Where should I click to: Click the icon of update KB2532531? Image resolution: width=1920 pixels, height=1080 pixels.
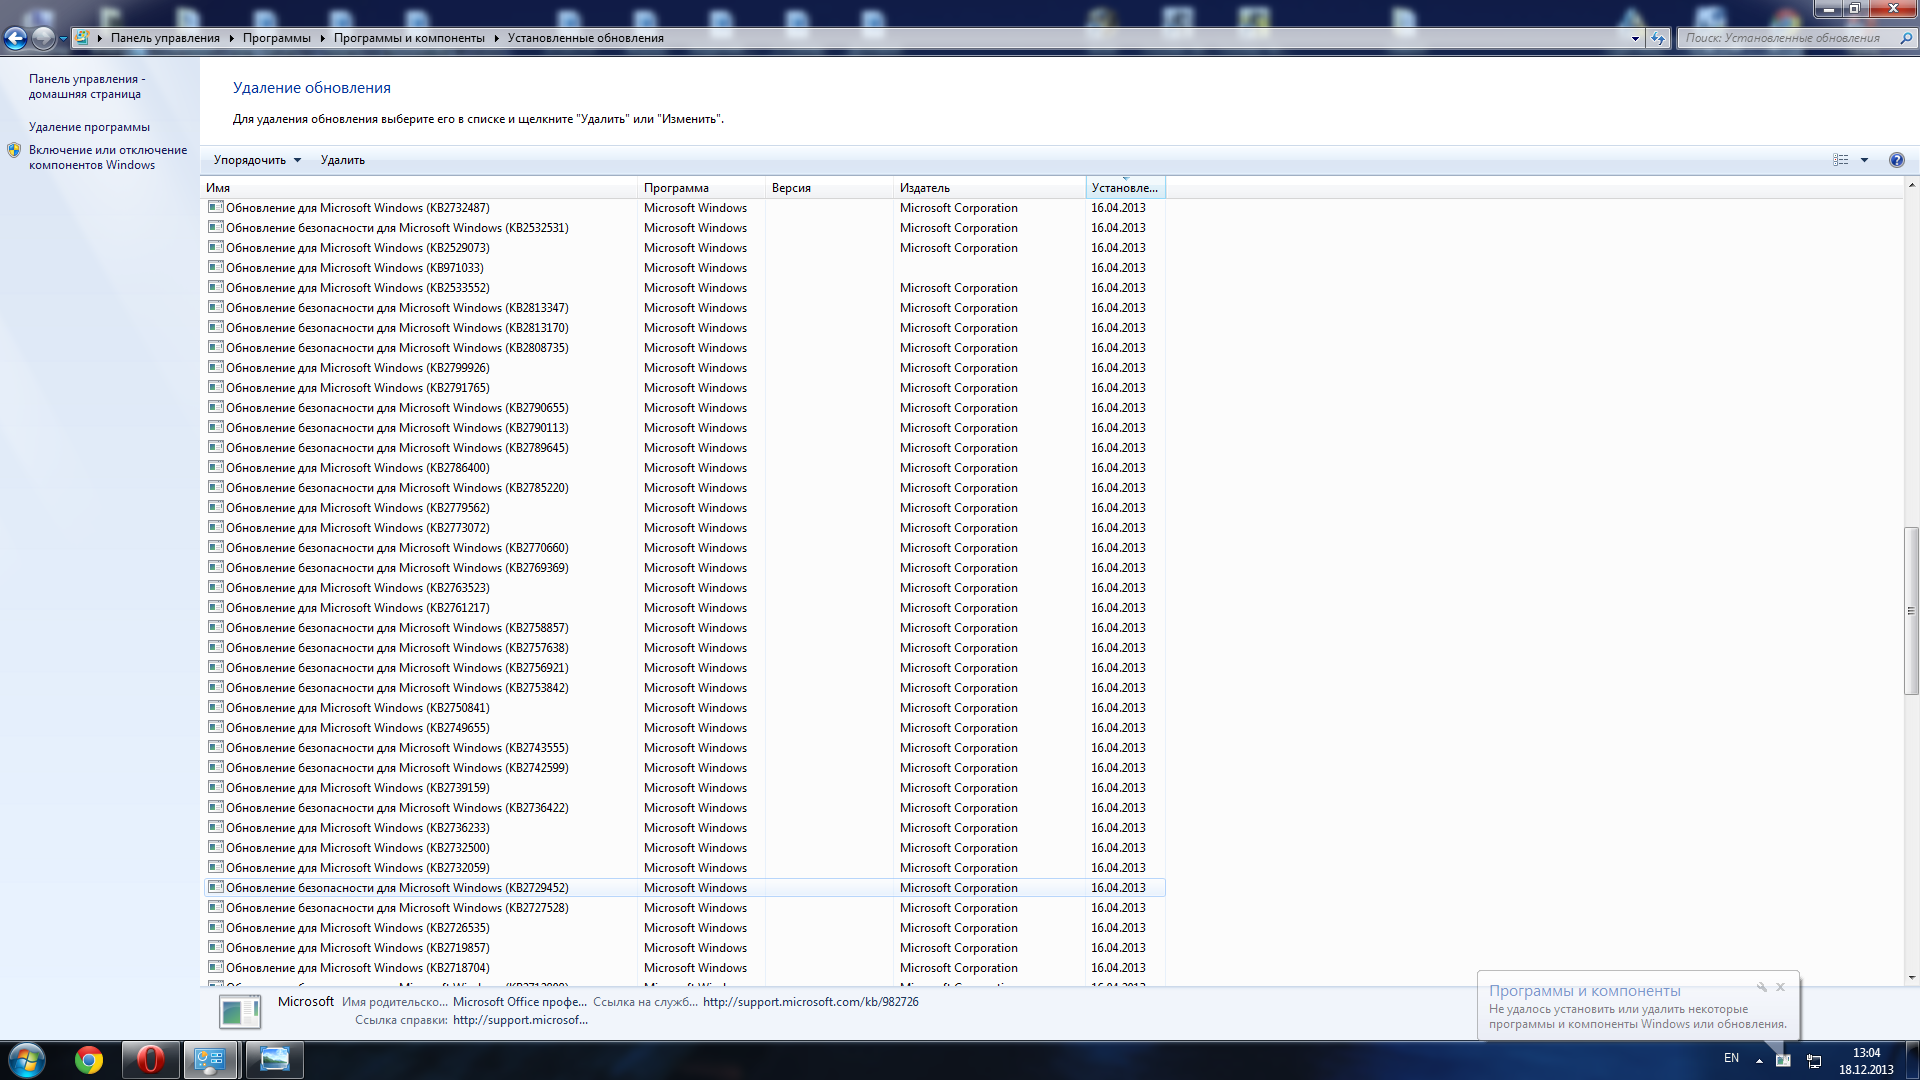tap(215, 227)
